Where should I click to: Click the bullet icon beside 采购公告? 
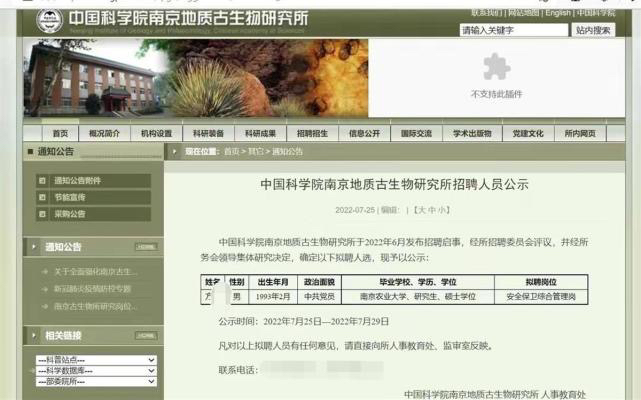click(x=42, y=214)
